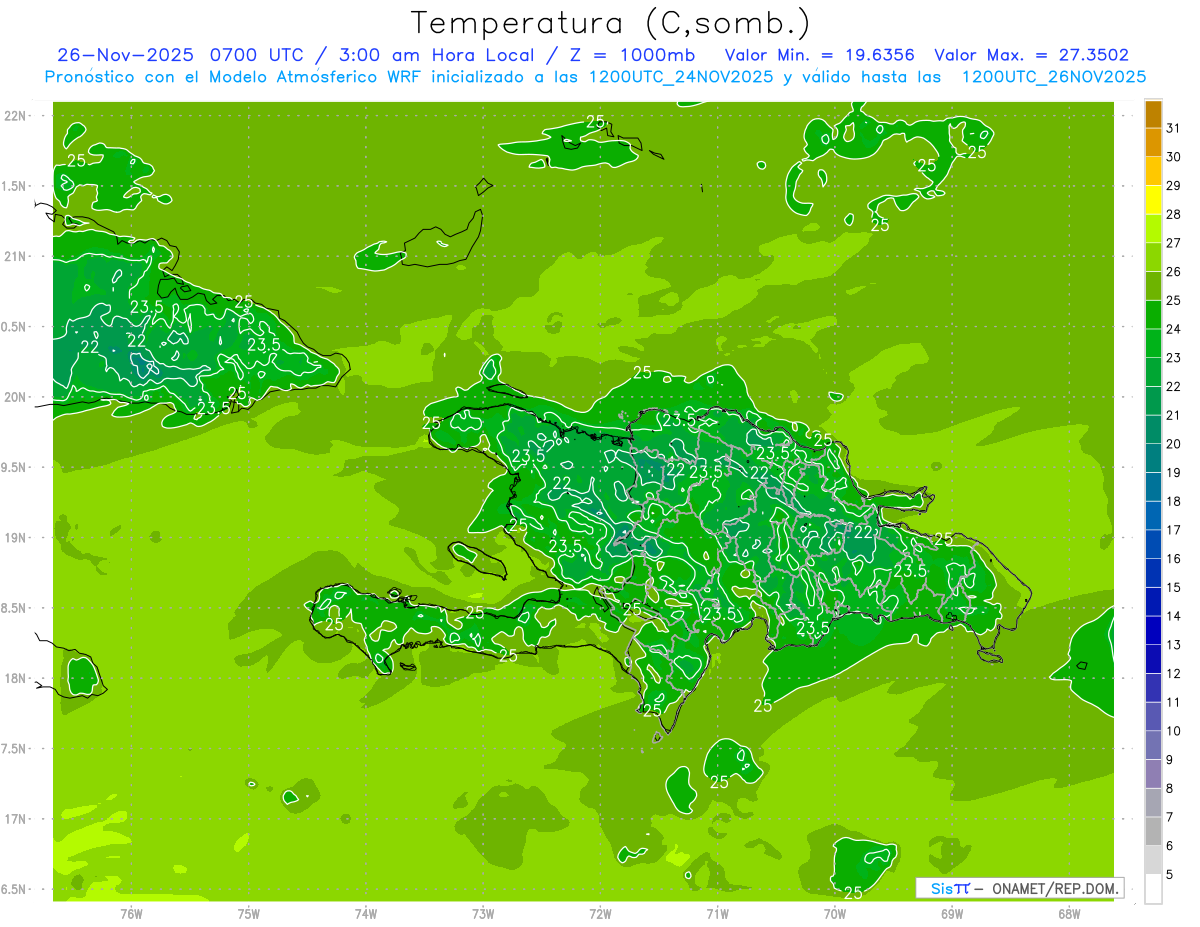Click the '73W' longitude axis label
1200x927 pixels.
[x=483, y=914]
